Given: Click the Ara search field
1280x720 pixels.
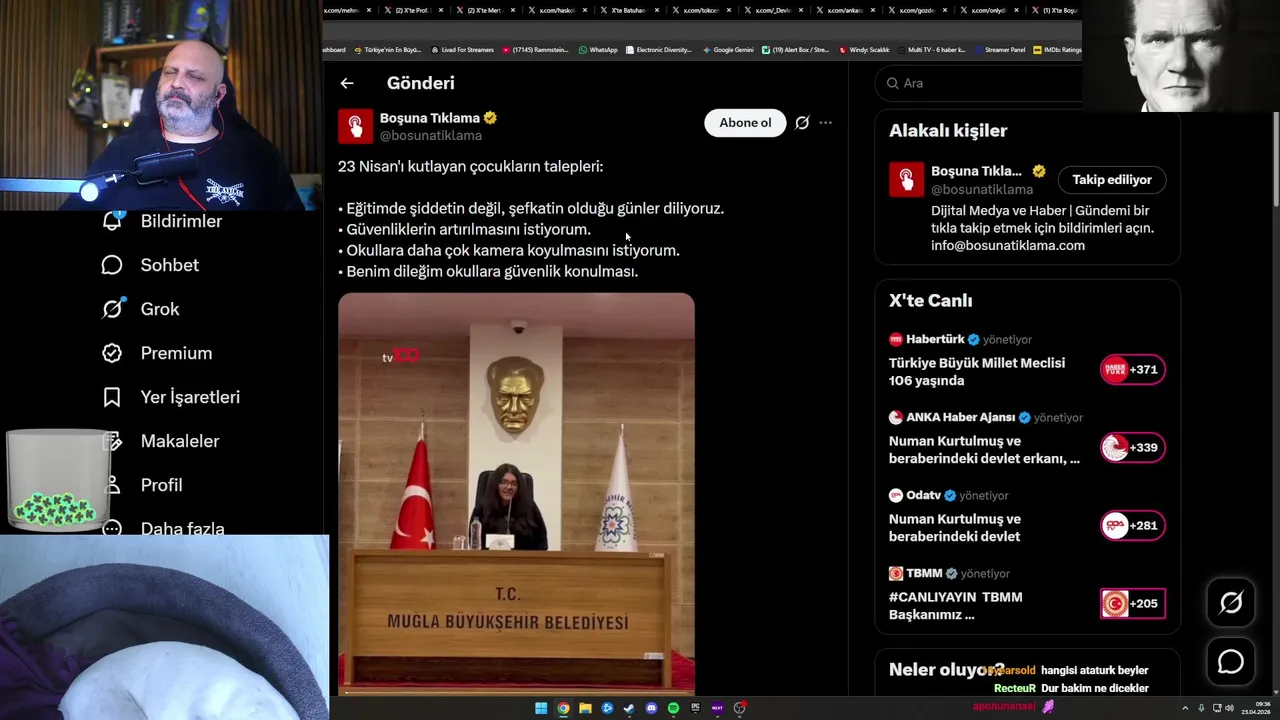Looking at the screenshot, I should (x=980, y=83).
